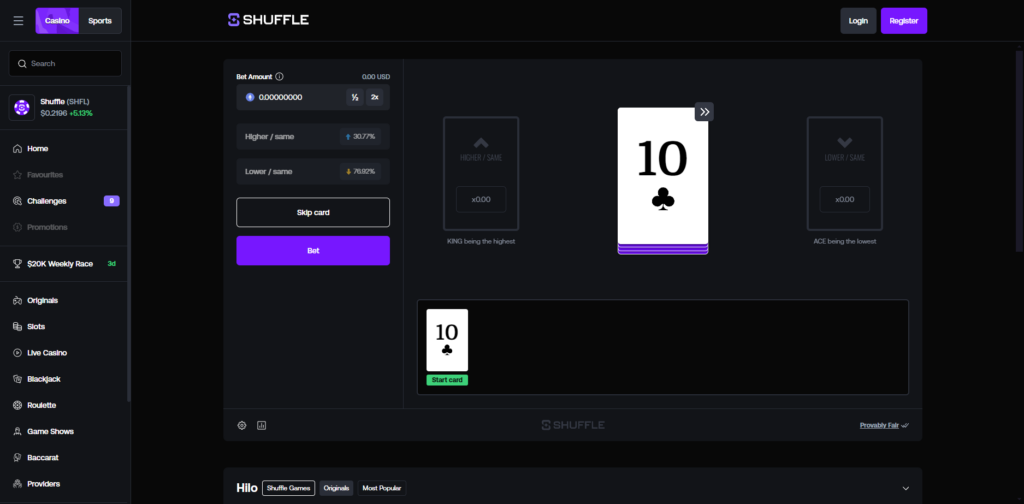The height and width of the screenshot is (504, 1024).
Task: Click the sidebar vertical scrollbar
Action: (129, 243)
